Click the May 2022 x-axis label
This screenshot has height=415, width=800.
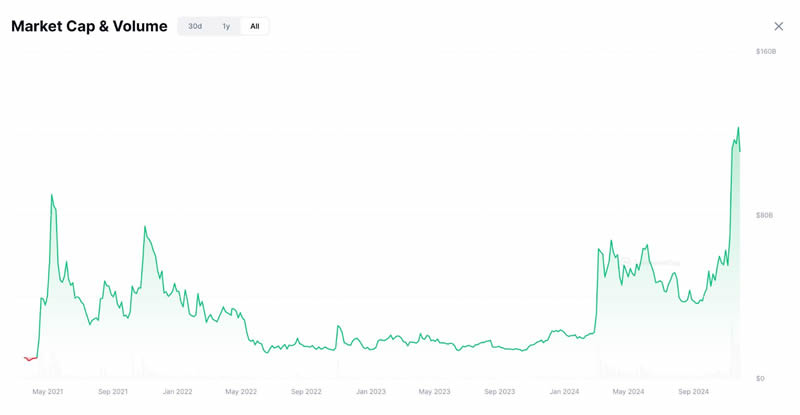pyautogui.click(x=241, y=392)
